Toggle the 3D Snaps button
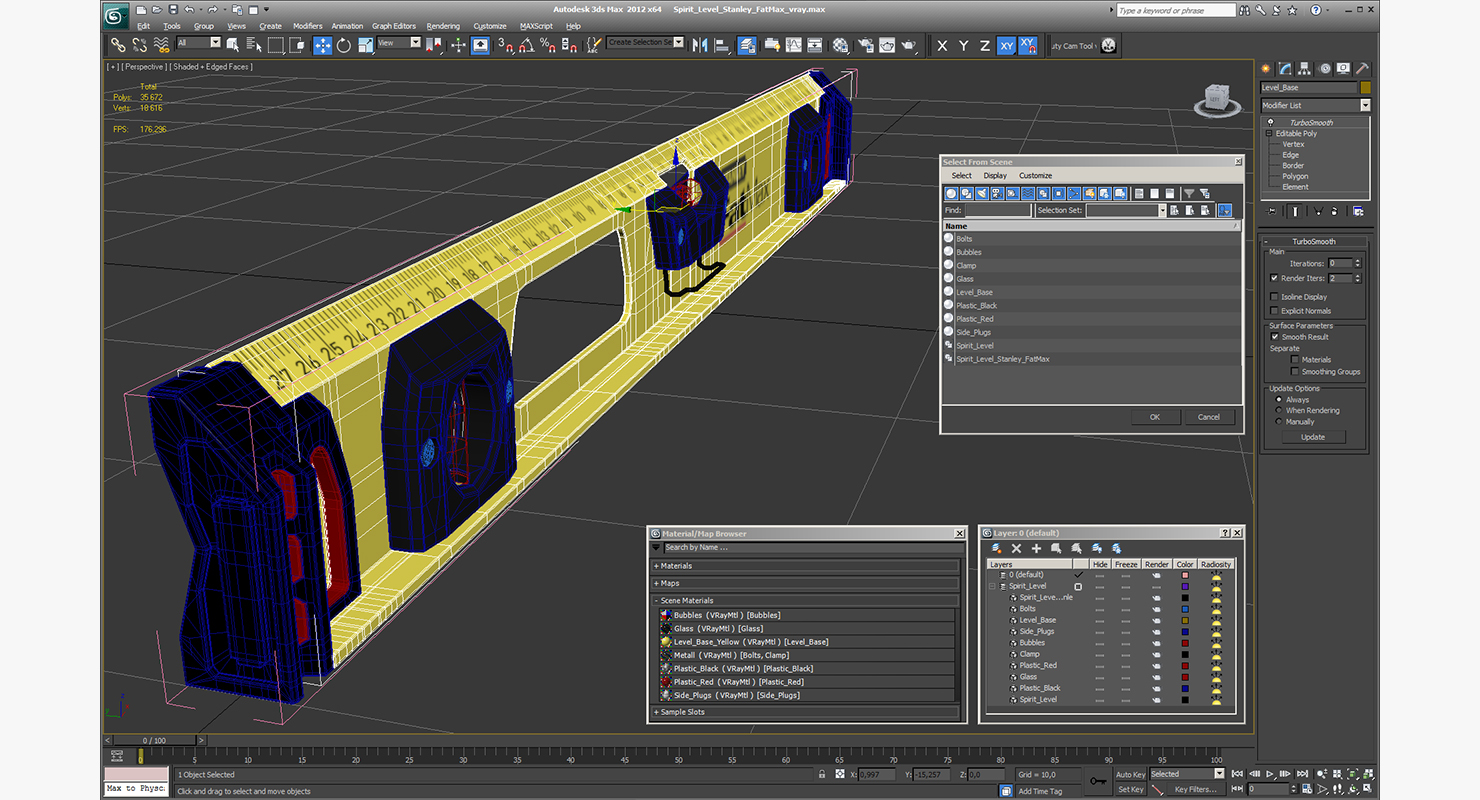This screenshot has height=800, width=1480. tap(506, 45)
